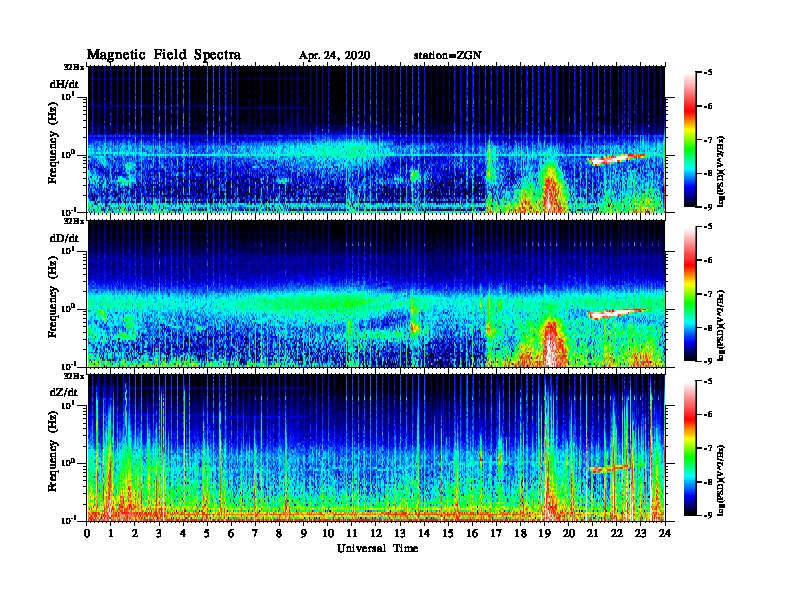Image resolution: width=792 pixels, height=612 pixels.
Task: Click the hour '19' tick label
Action: [544, 533]
